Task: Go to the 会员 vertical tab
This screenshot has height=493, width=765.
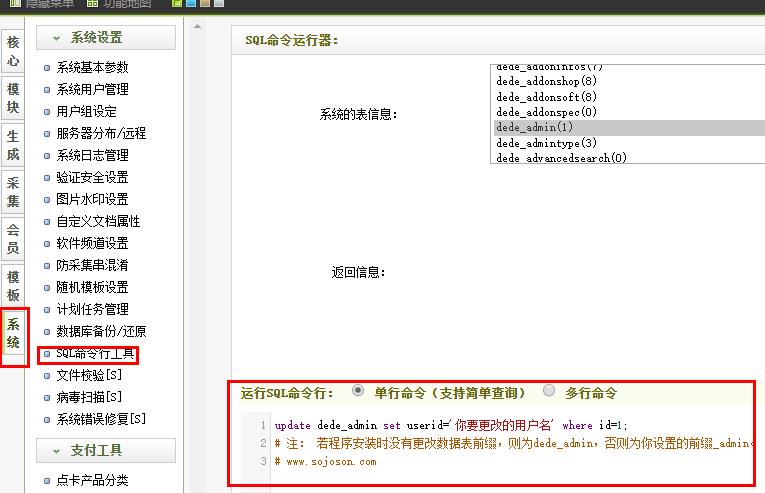Action: click(x=13, y=239)
